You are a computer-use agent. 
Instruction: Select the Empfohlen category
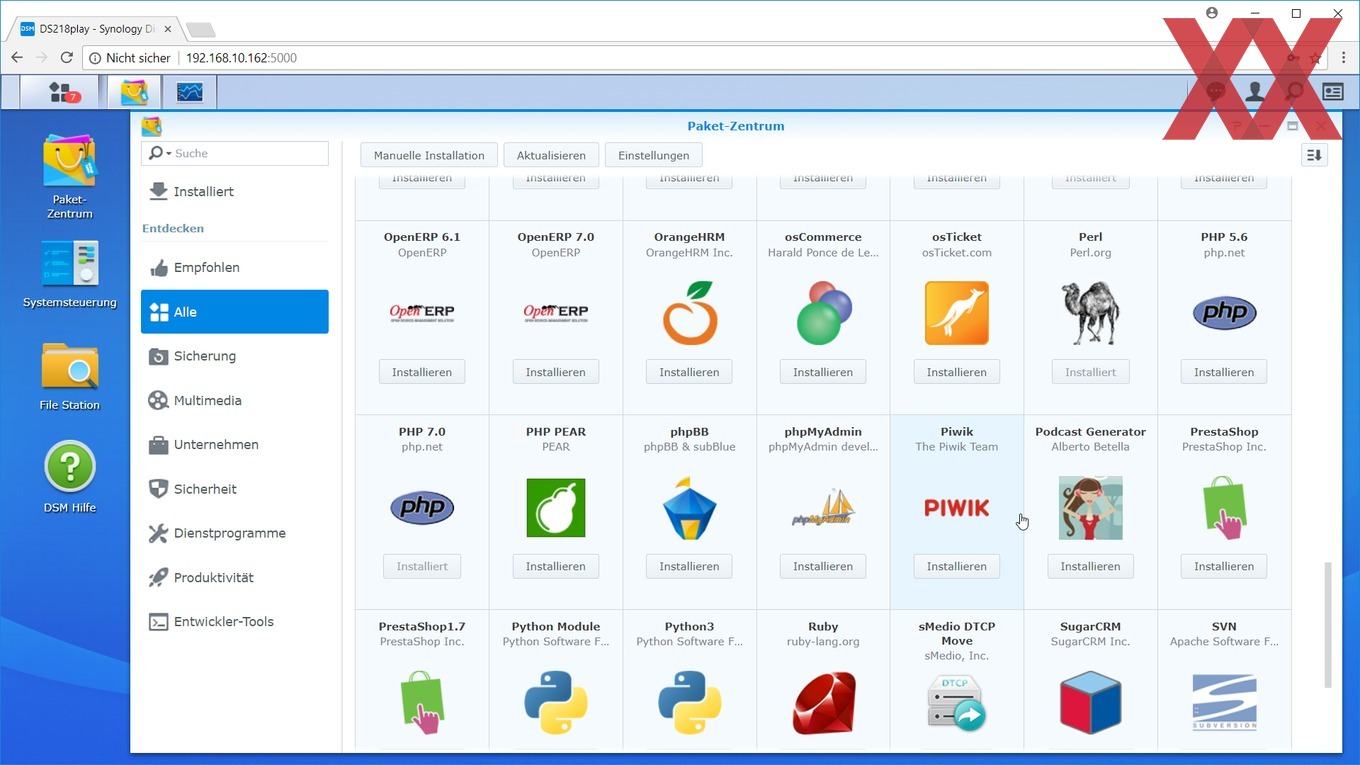point(234,267)
